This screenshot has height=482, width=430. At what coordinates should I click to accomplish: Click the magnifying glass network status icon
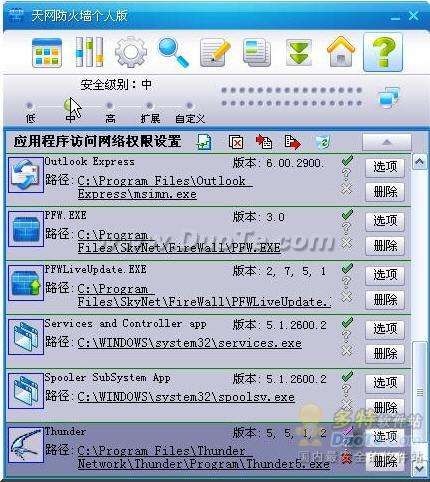pyautogui.click(x=173, y=53)
